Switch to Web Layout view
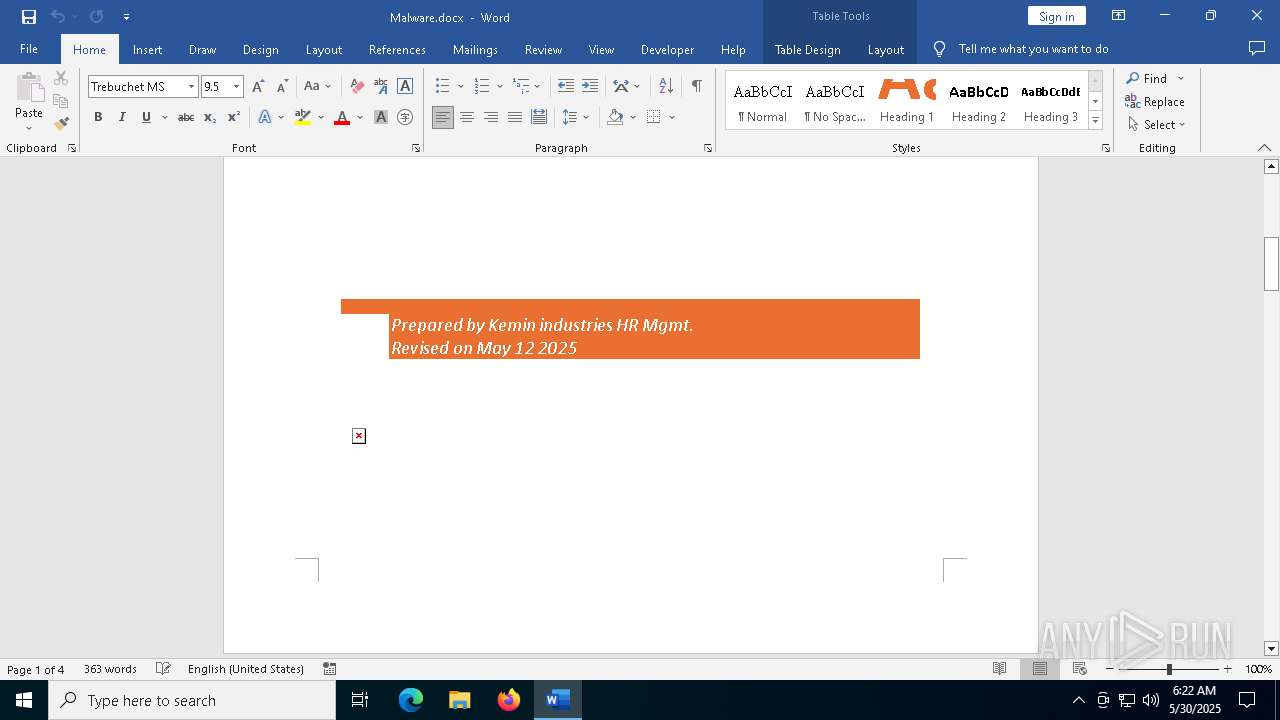This screenshot has height=720, width=1280. click(1080, 669)
